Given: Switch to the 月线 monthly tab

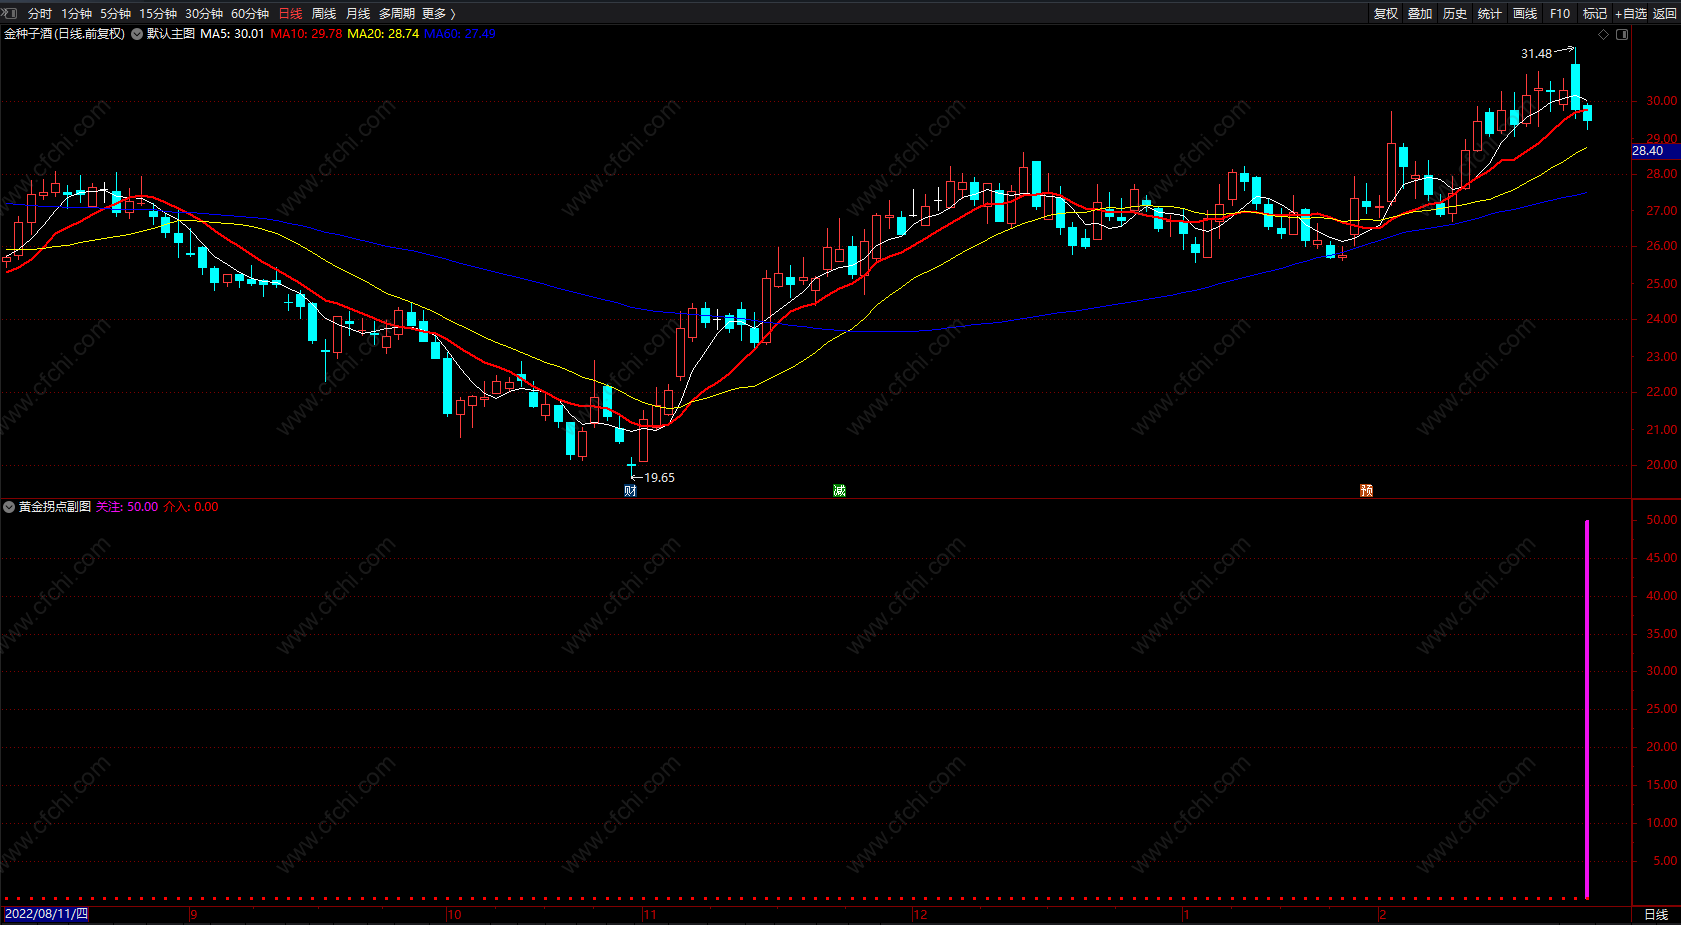Looking at the screenshot, I should 358,13.
